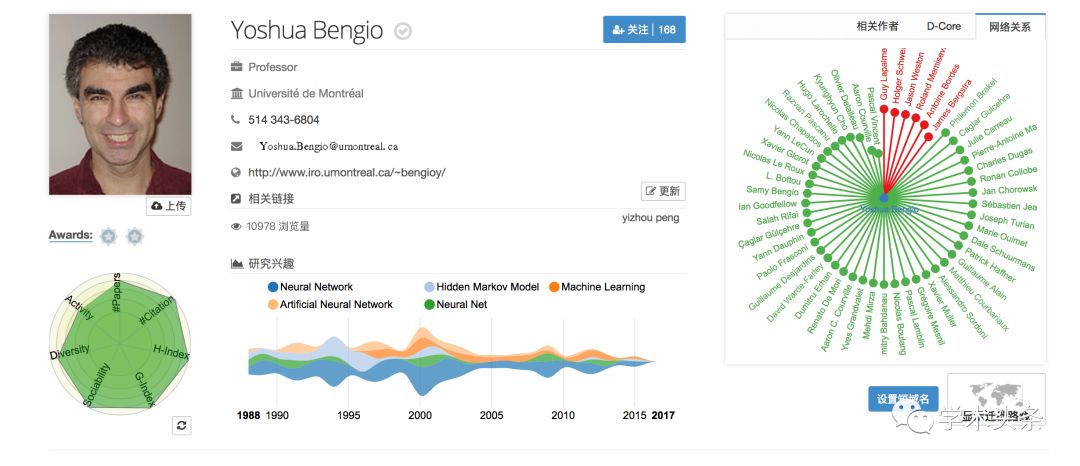
Task: Click the eye icon beside view count
Action: (237, 226)
